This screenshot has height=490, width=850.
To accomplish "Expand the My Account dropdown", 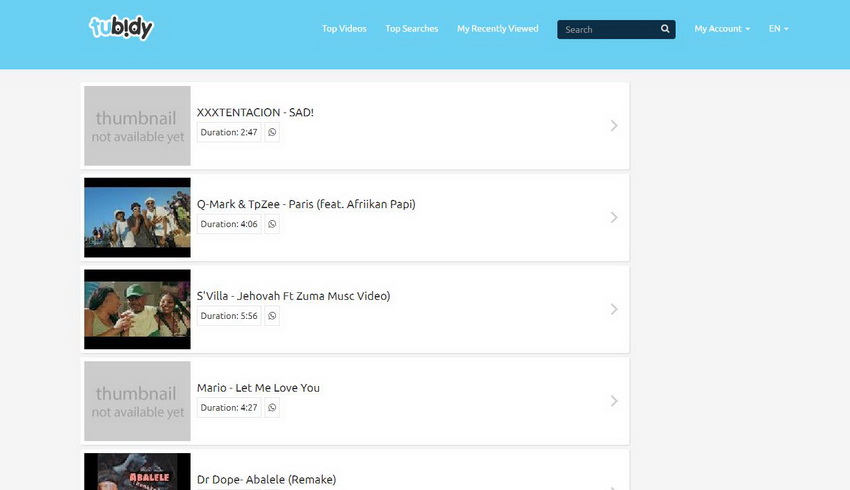I will pos(722,29).
